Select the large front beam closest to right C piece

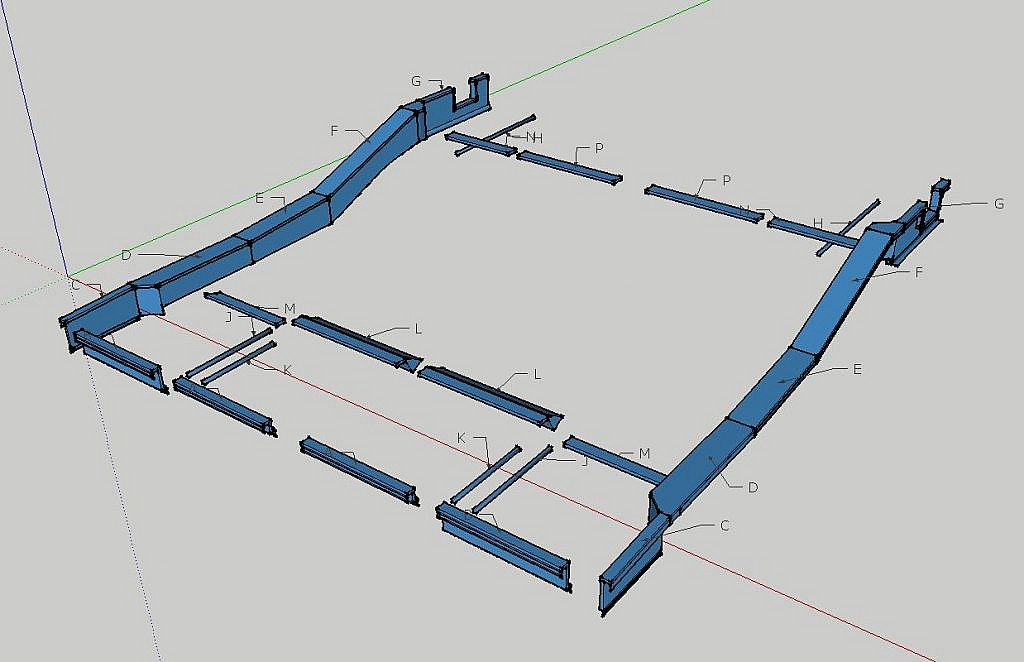point(504,546)
